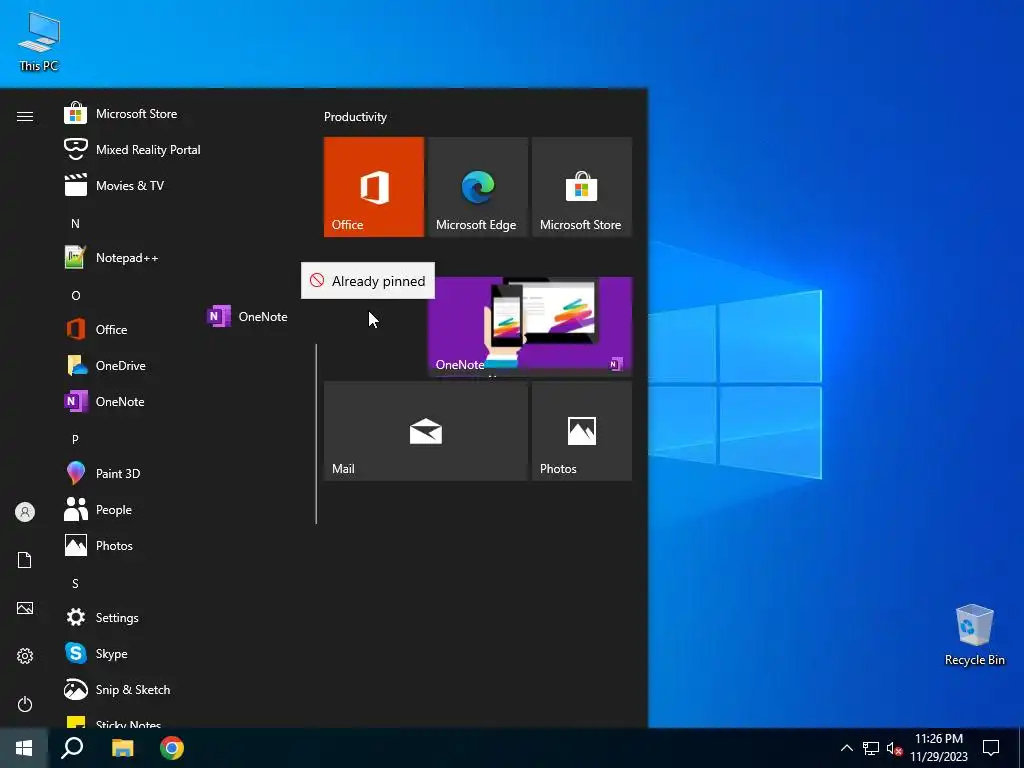The width and height of the screenshot is (1024, 768).
Task: Open the Microsoft Edge tile
Action: click(477, 187)
